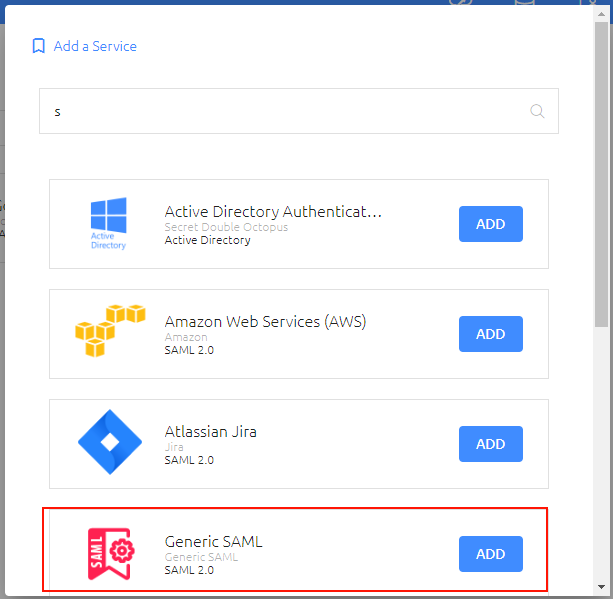Click 'Secret Double Octopus' vendor text
Screen dimensions: 613x599
click(226, 227)
